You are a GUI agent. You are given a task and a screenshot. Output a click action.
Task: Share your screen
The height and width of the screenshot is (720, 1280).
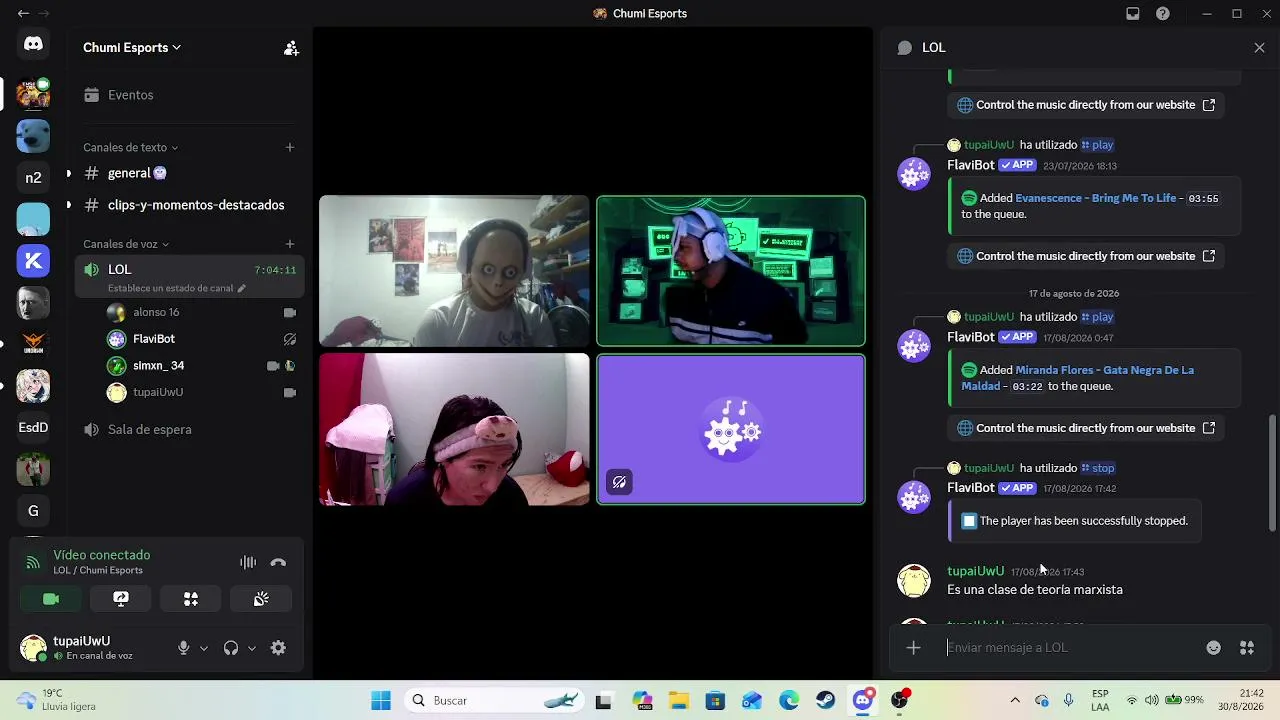tap(121, 599)
